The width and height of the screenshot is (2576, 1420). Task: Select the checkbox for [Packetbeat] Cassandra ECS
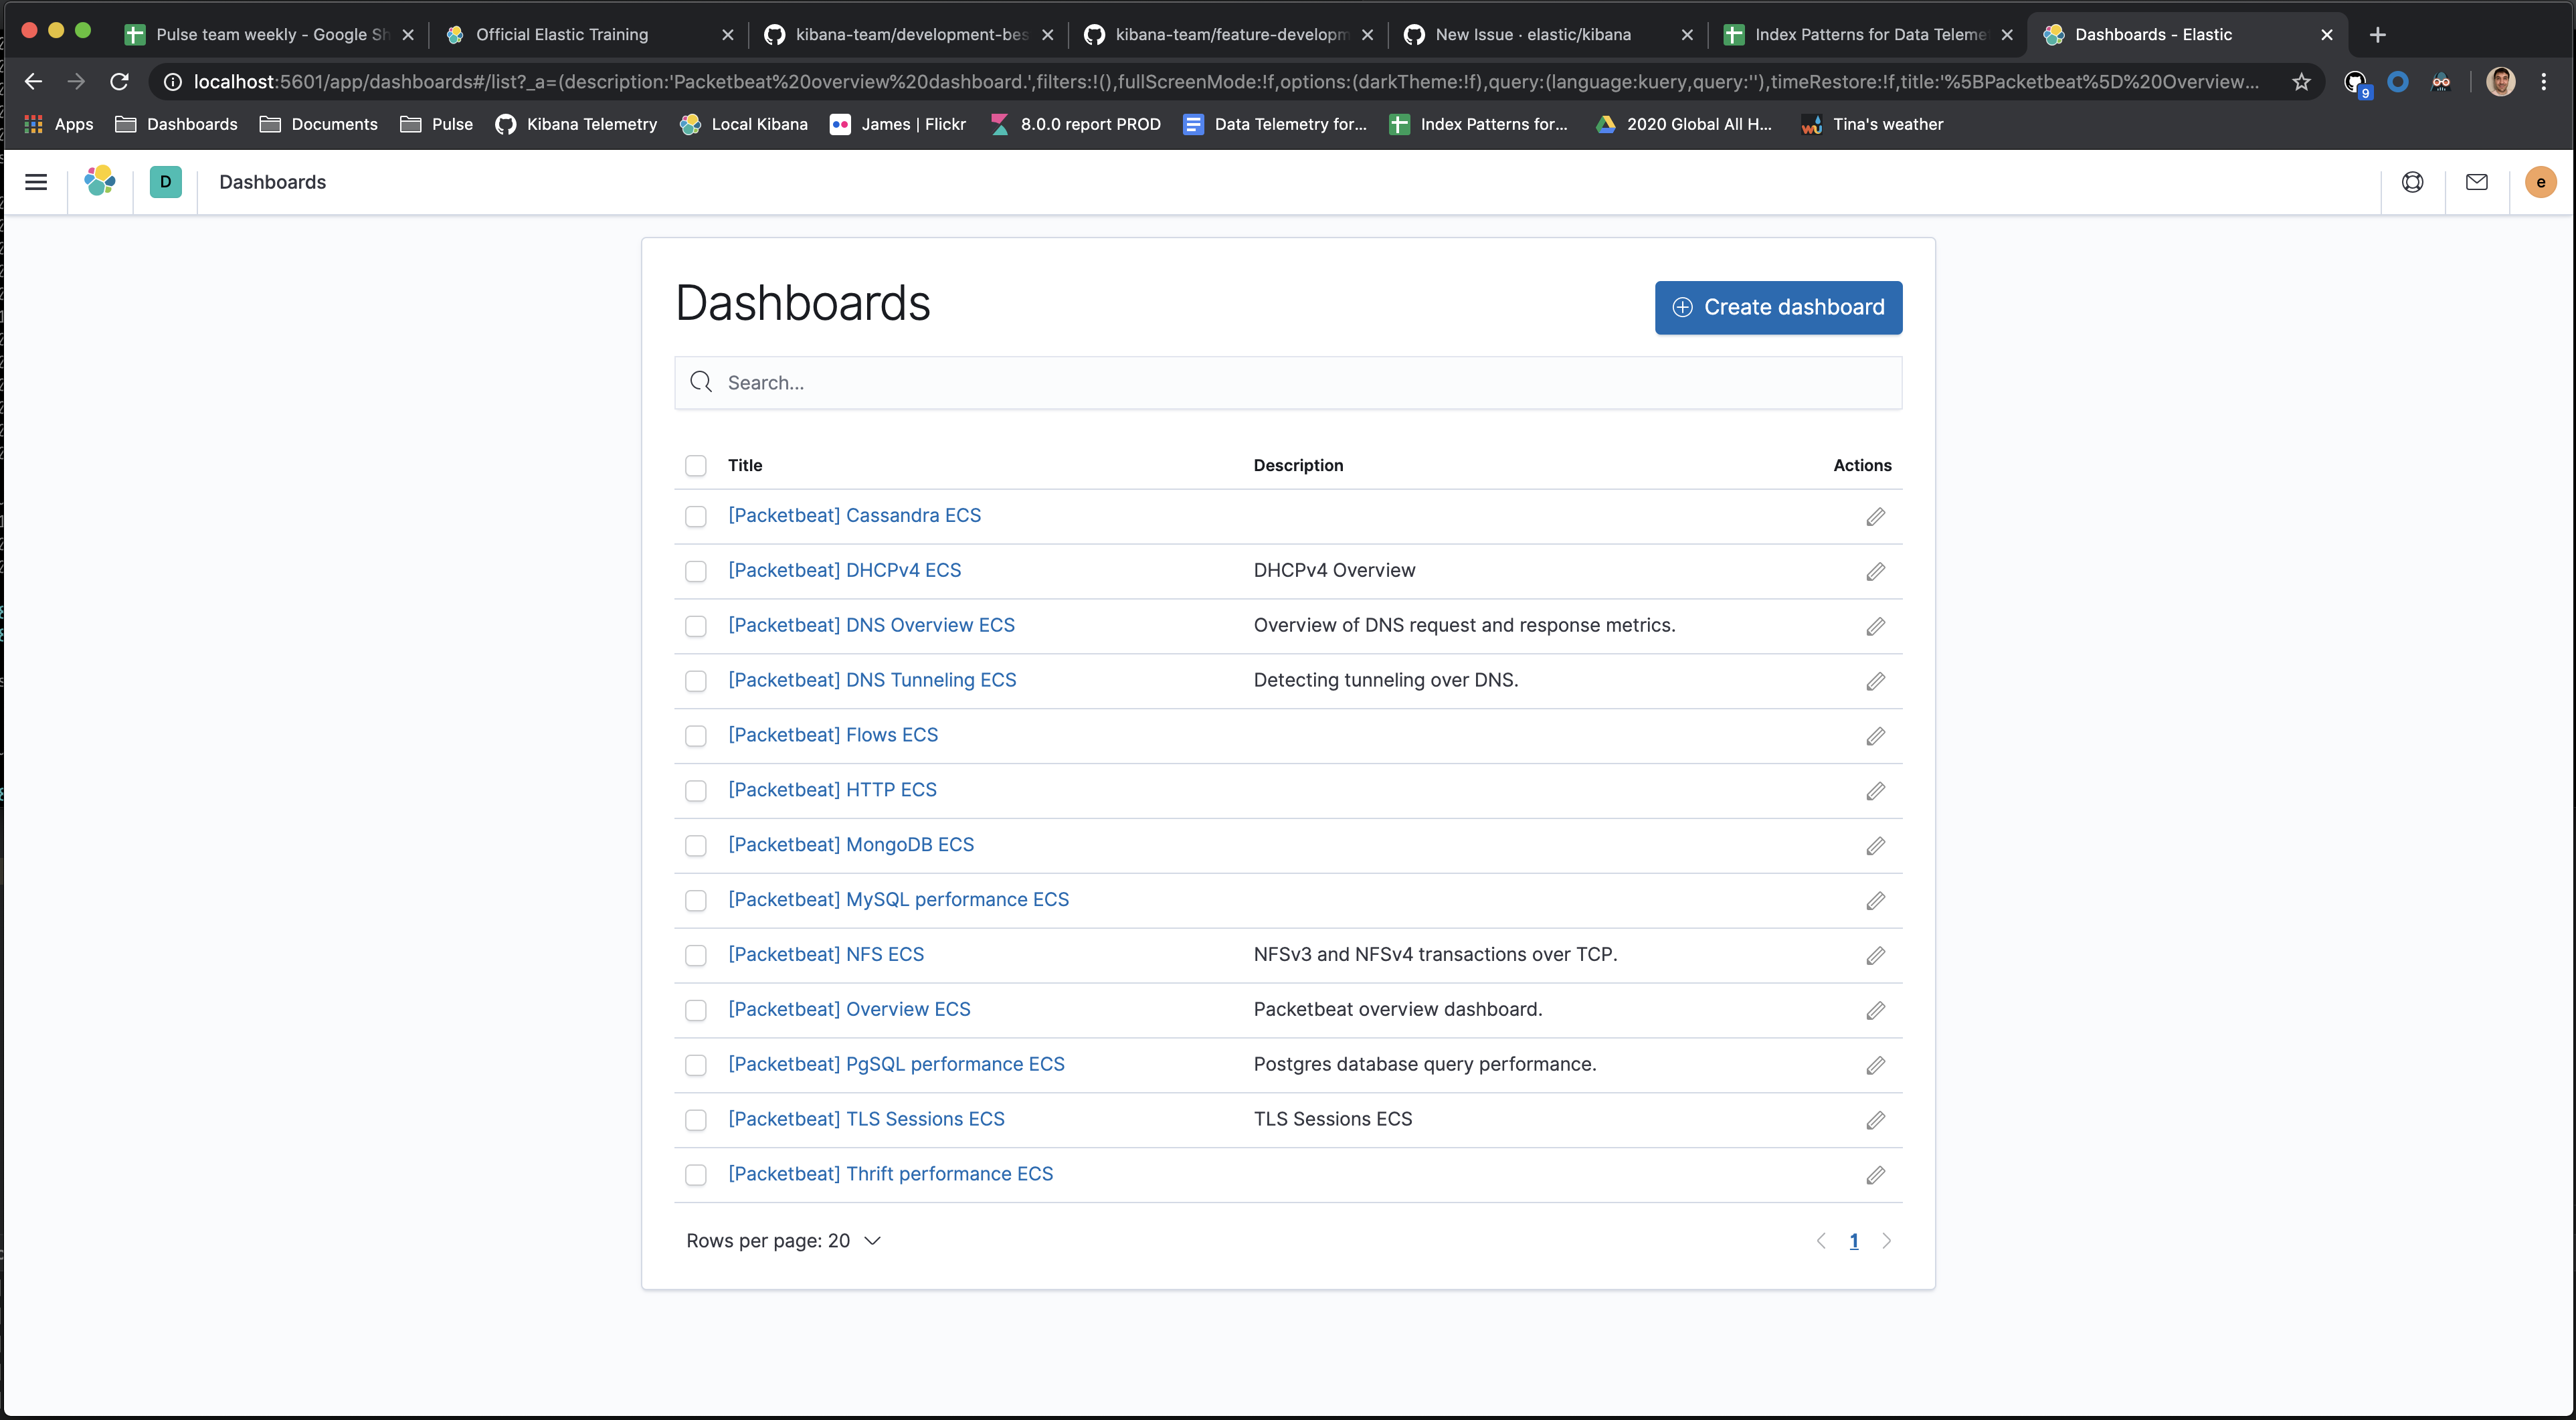pyautogui.click(x=696, y=517)
